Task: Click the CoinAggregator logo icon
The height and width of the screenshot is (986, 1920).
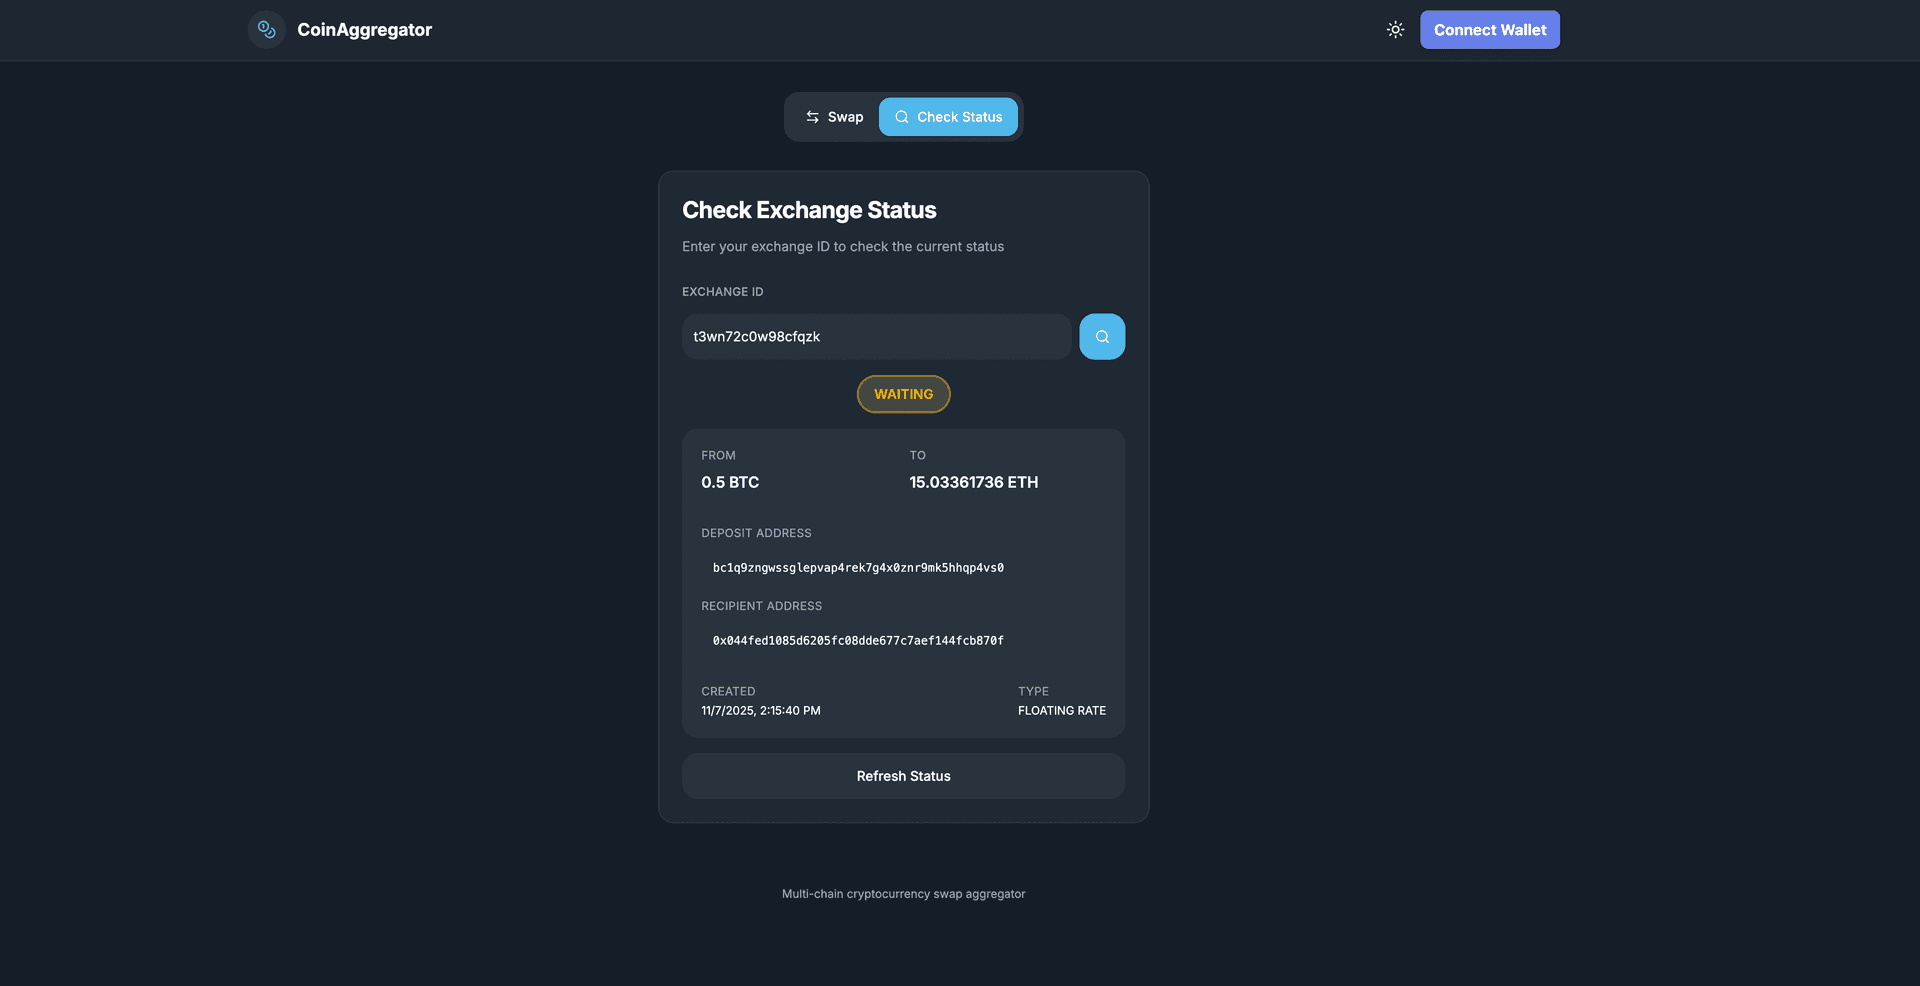Action: pyautogui.click(x=266, y=30)
